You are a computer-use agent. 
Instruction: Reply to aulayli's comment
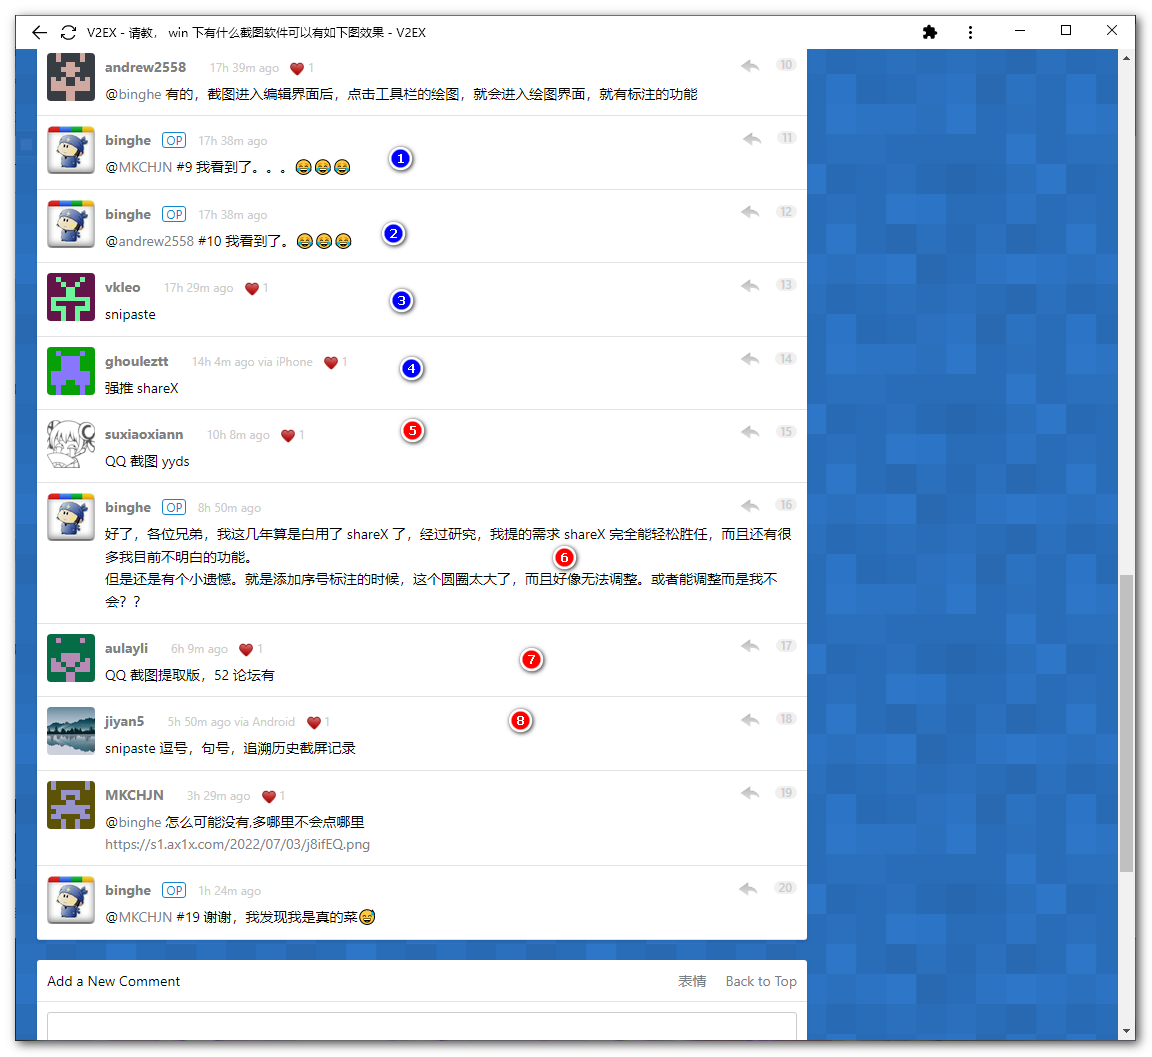point(750,646)
